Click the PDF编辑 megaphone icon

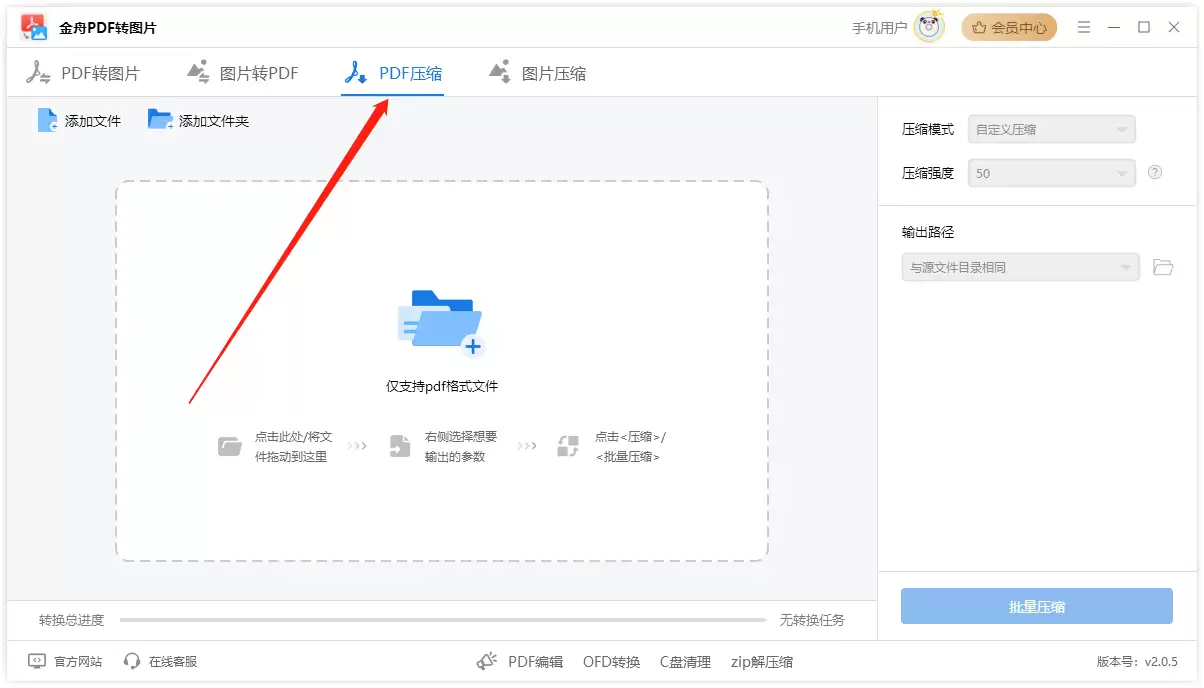(x=487, y=661)
